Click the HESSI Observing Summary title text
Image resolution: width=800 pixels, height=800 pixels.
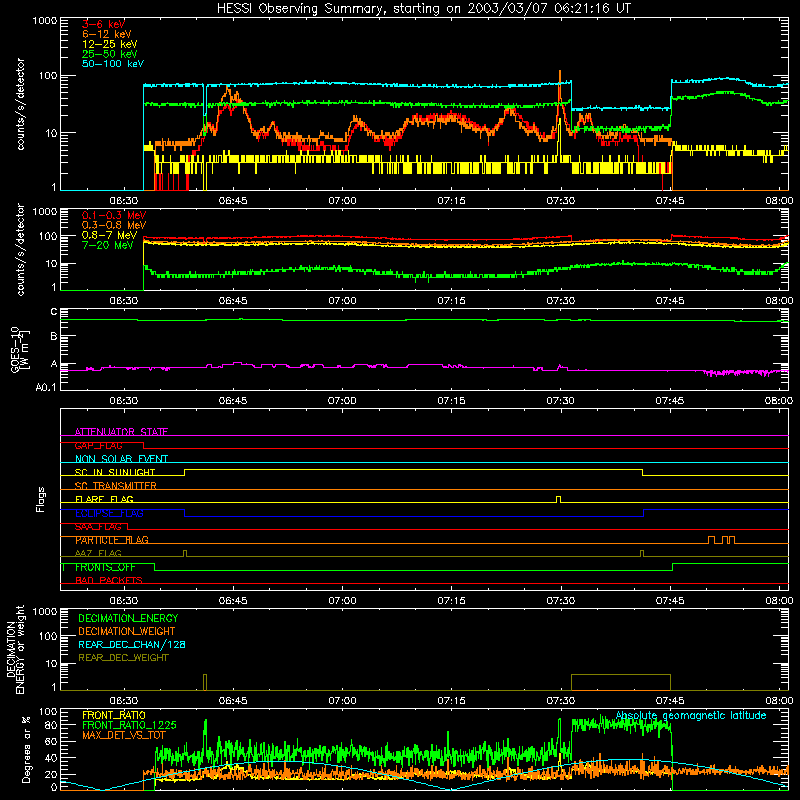[423, 9]
